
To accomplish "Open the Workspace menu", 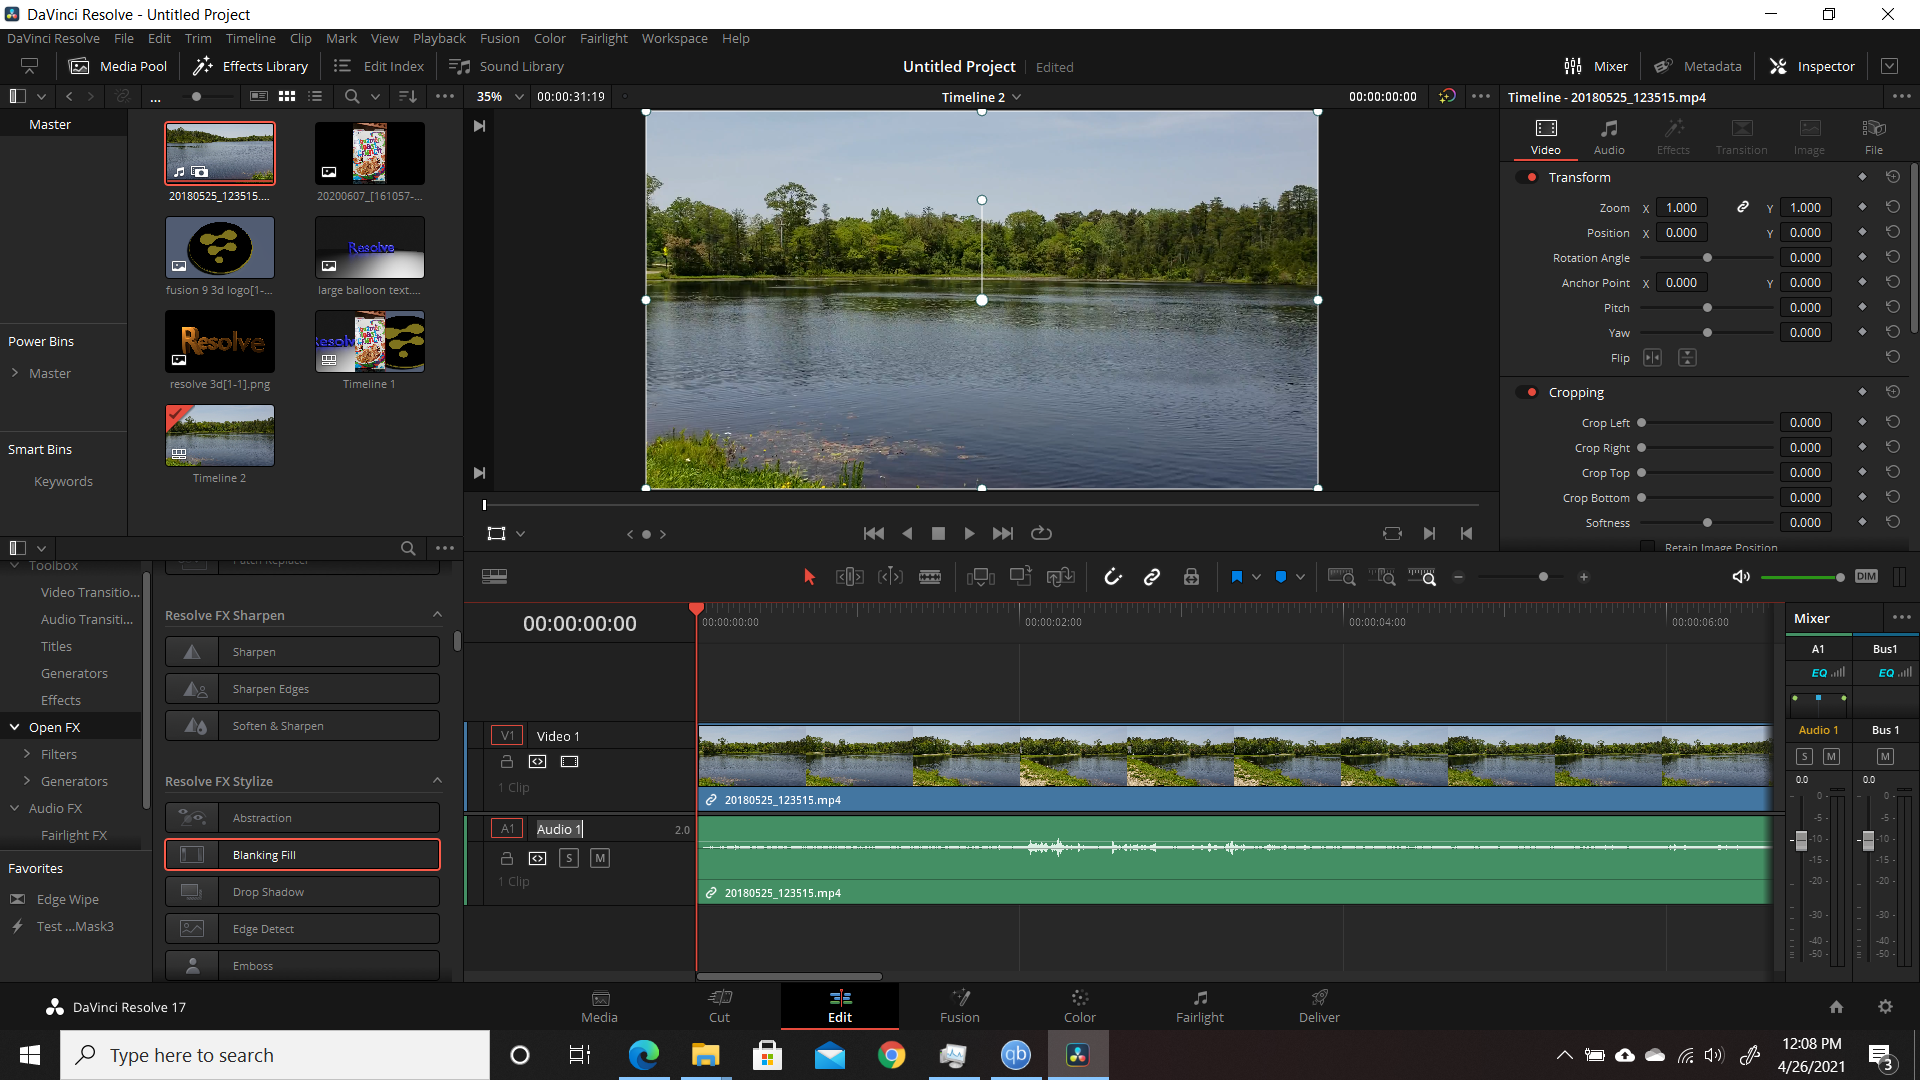I will (x=674, y=38).
